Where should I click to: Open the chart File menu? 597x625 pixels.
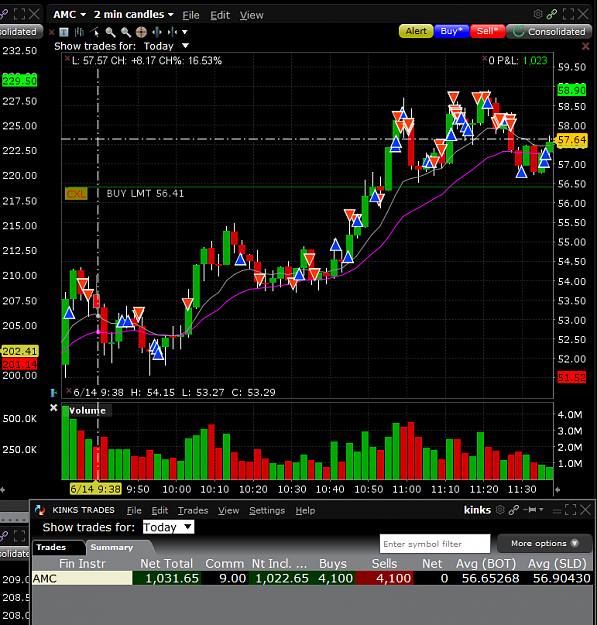191,15
